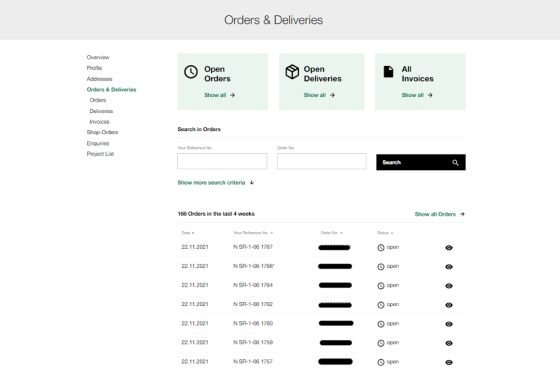Sort by Status column header
This screenshot has height=373, width=560.
[385, 233]
